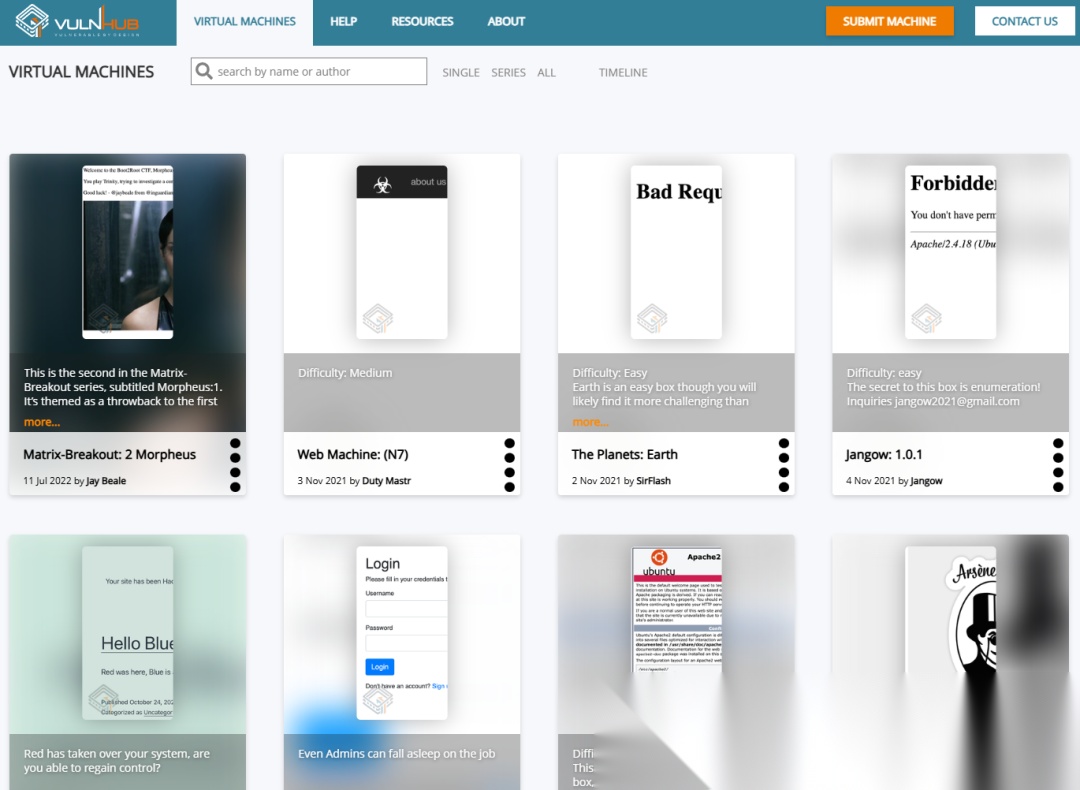Click the Difficulty: Medium description text
This screenshot has width=1080, height=790.
(345, 373)
